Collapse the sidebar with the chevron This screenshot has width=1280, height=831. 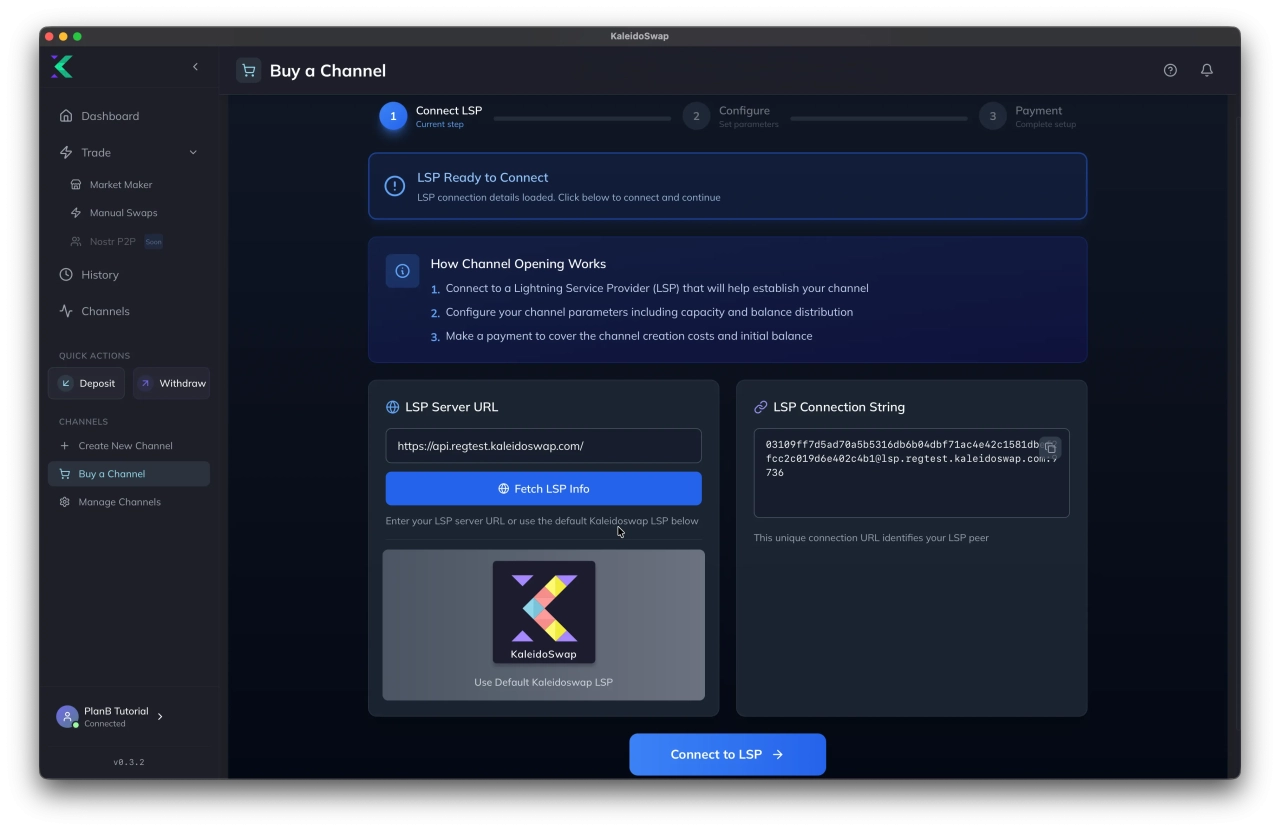pyautogui.click(x=195, y=67)
